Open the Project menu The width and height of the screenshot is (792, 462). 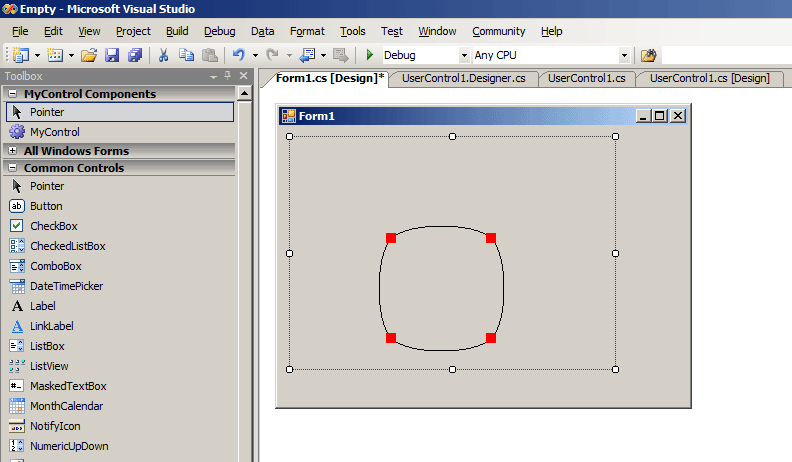[133, 31]
